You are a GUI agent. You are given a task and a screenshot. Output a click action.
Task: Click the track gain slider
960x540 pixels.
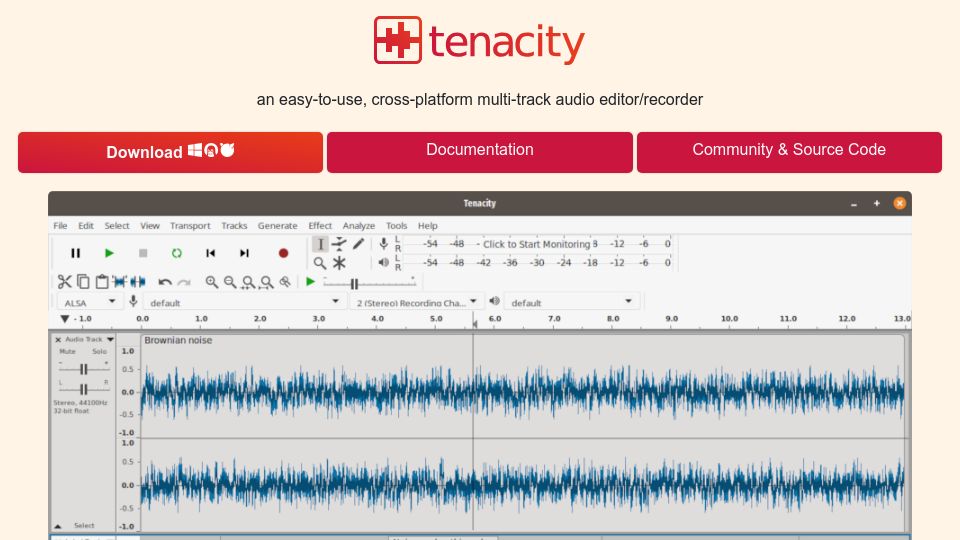point(83,369)
